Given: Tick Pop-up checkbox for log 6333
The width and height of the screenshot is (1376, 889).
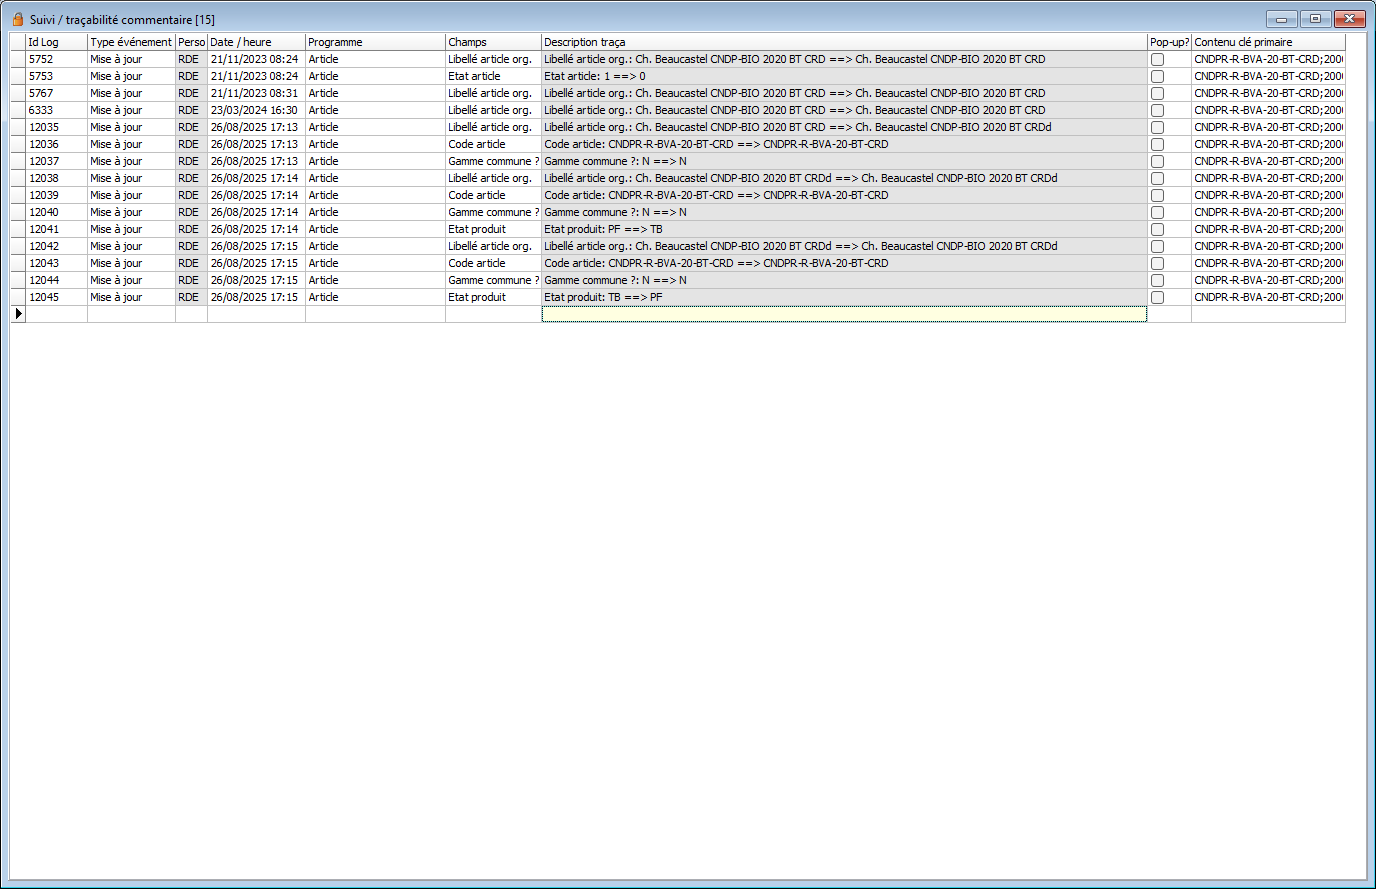Looking at the screenshot, I should (x=1157, y=111).
